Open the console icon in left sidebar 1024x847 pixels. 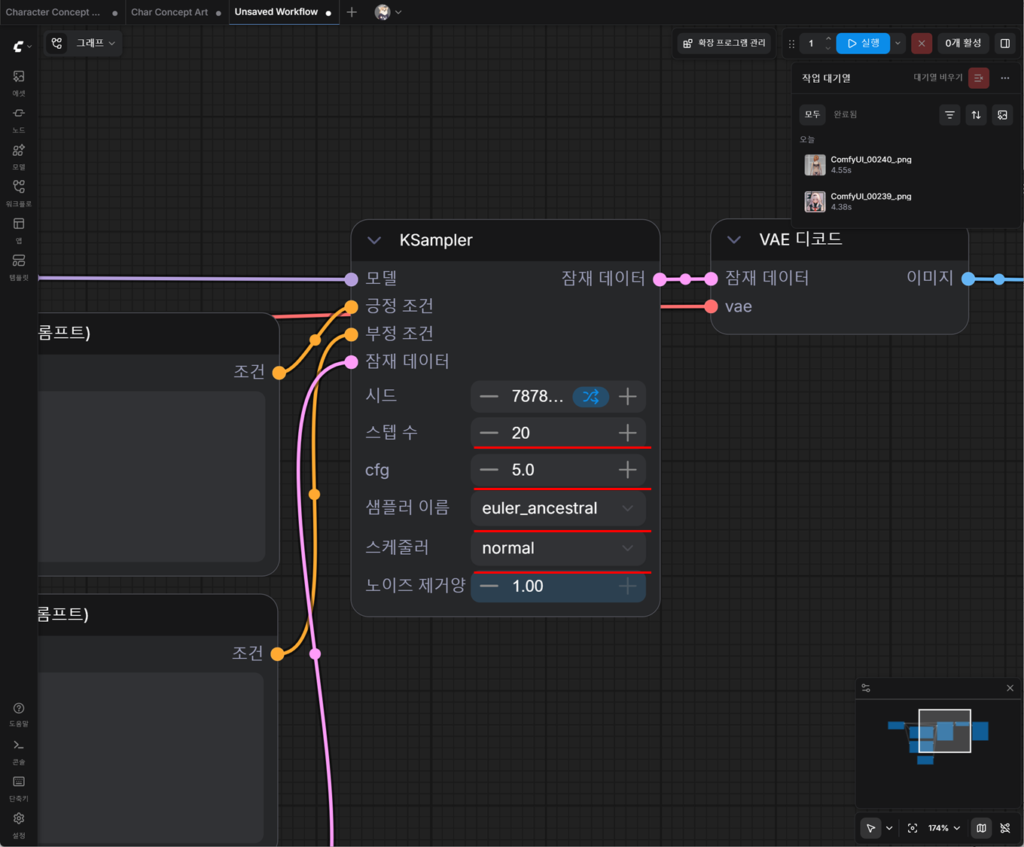pos(18,750)
